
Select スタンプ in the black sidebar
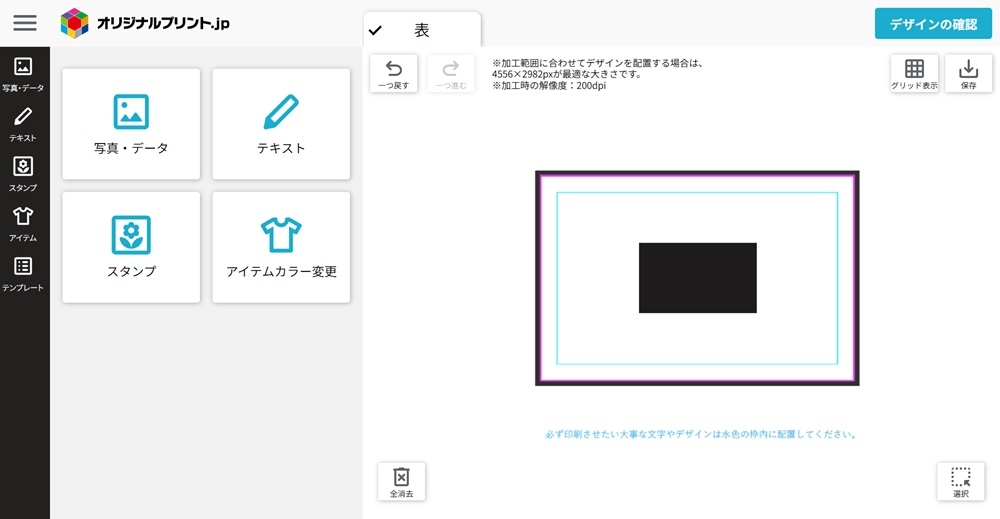pyautogui.click(x=23, y=174)
